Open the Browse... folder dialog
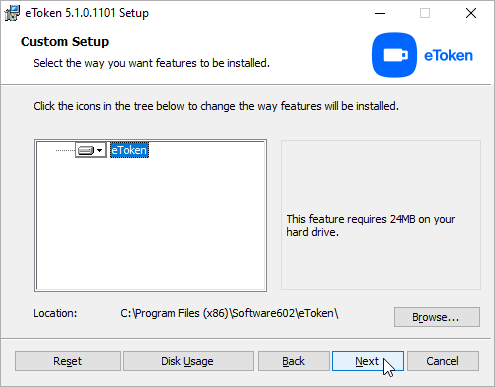This screenshot has width=495, height=387. [x=437, y=317]
